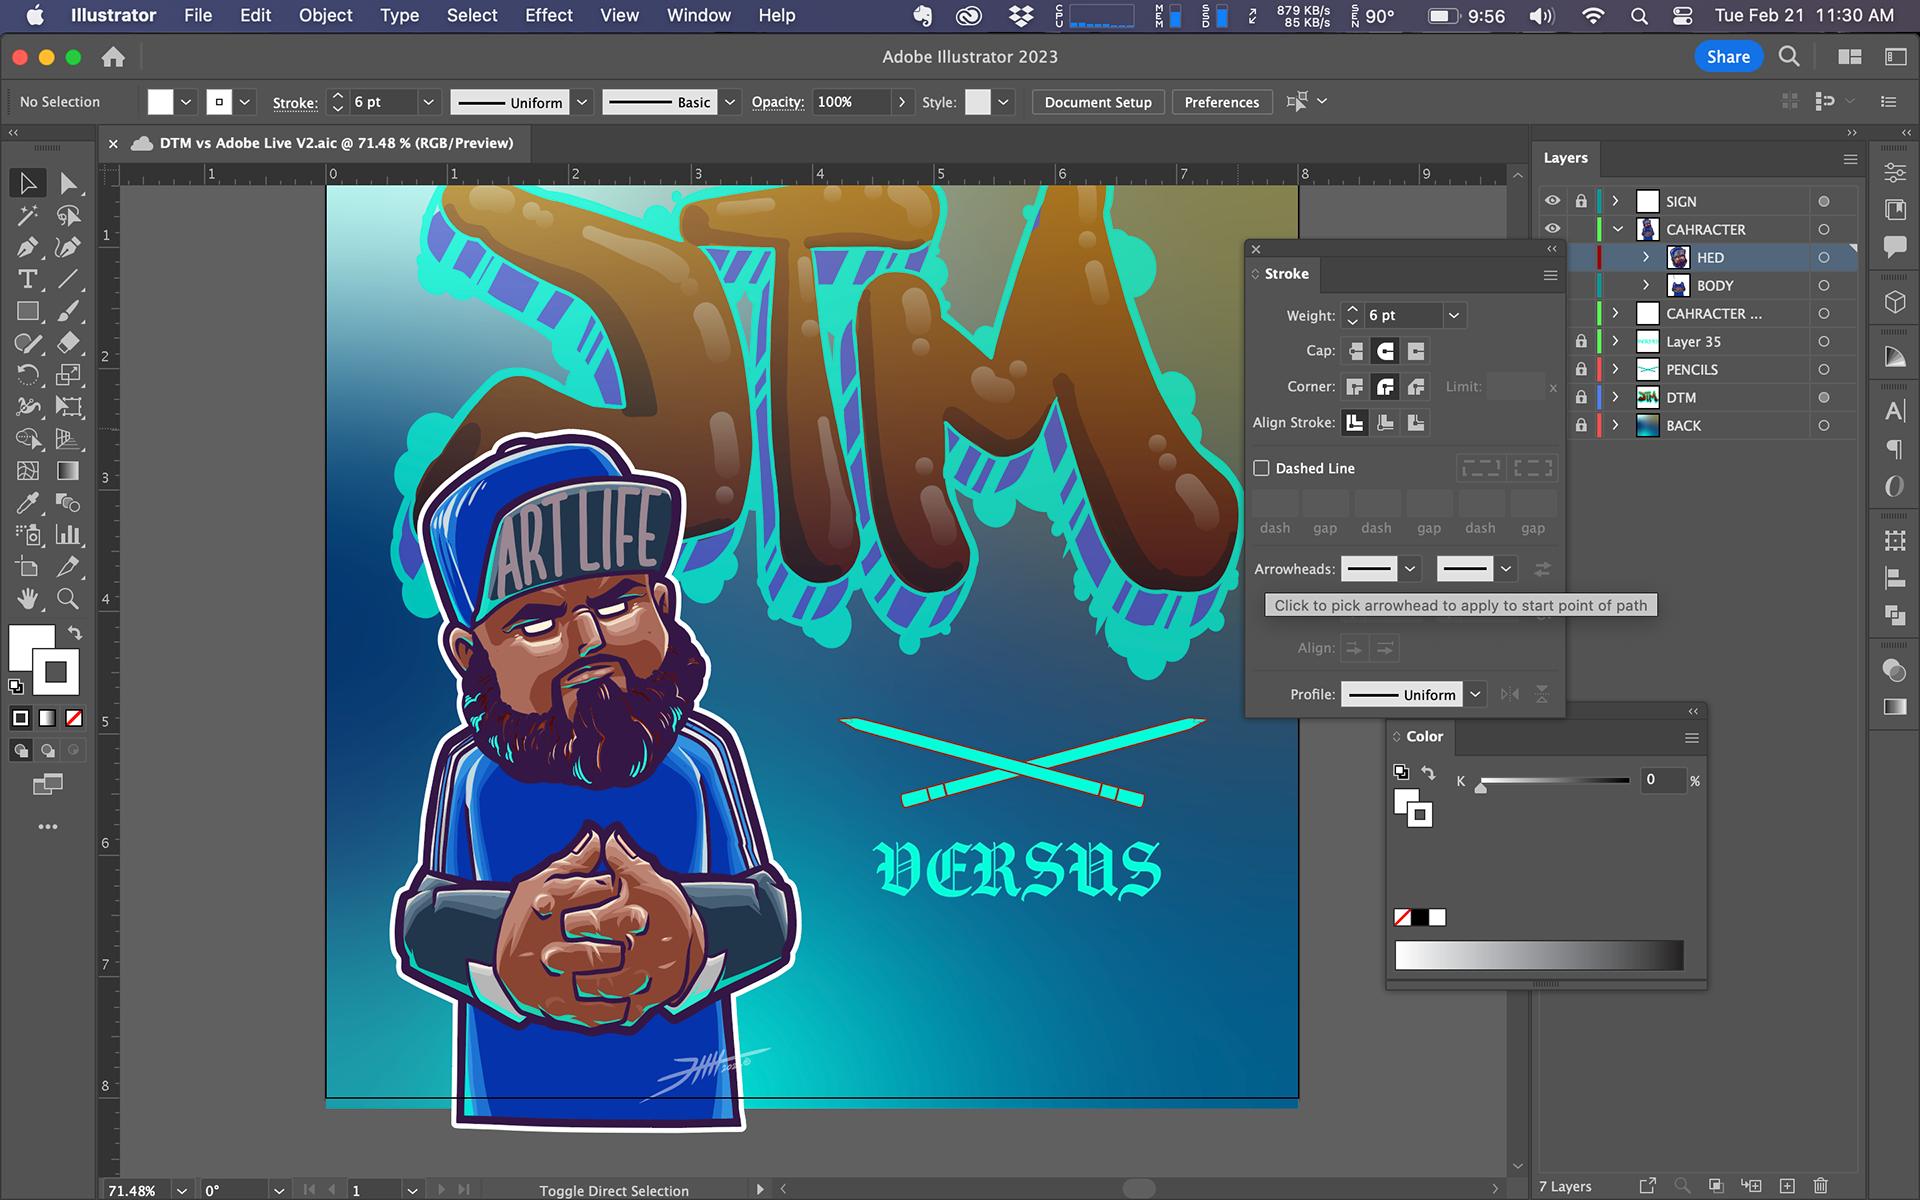
Task: Swap fill and stroke colors
Action: tap(75, 633)
